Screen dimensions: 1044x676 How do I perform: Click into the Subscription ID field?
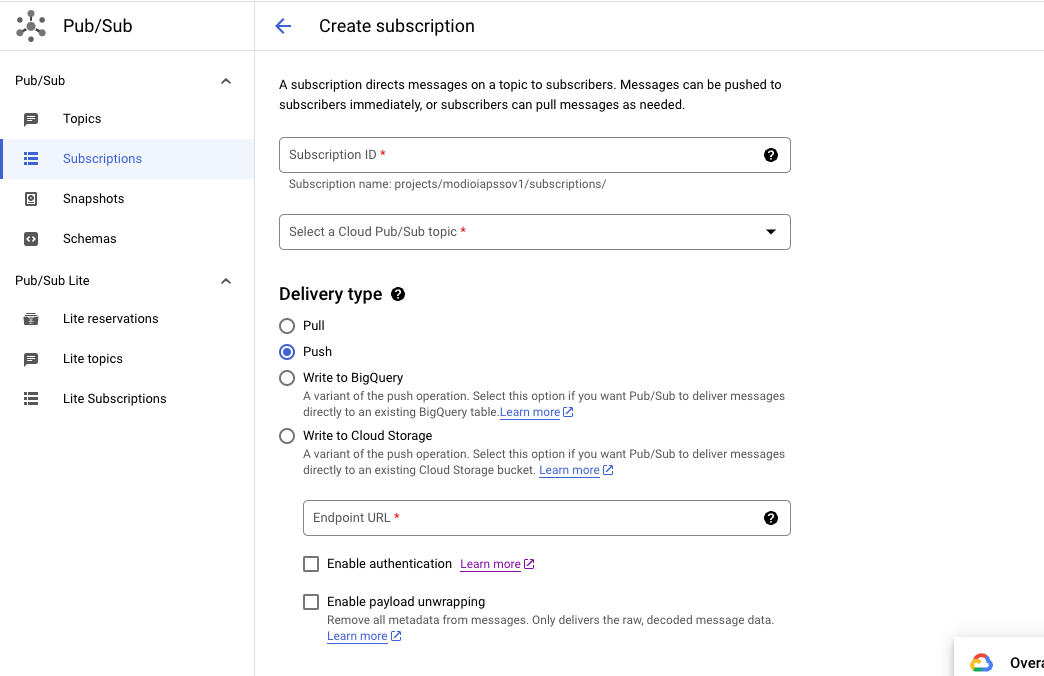pyautogui.click(x=535, y=155)
